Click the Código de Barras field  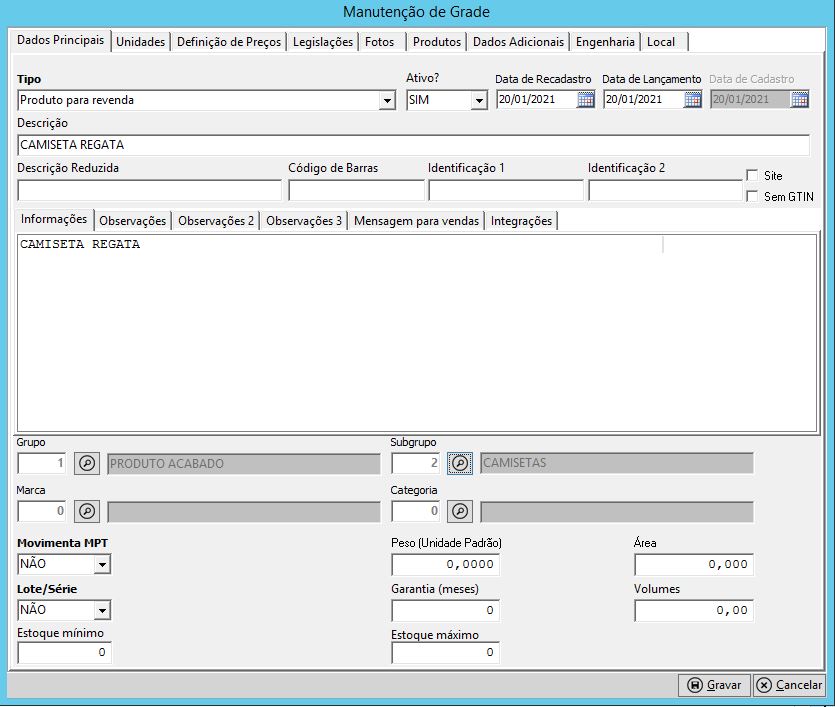pyautogui.click(x=356, y=191)
